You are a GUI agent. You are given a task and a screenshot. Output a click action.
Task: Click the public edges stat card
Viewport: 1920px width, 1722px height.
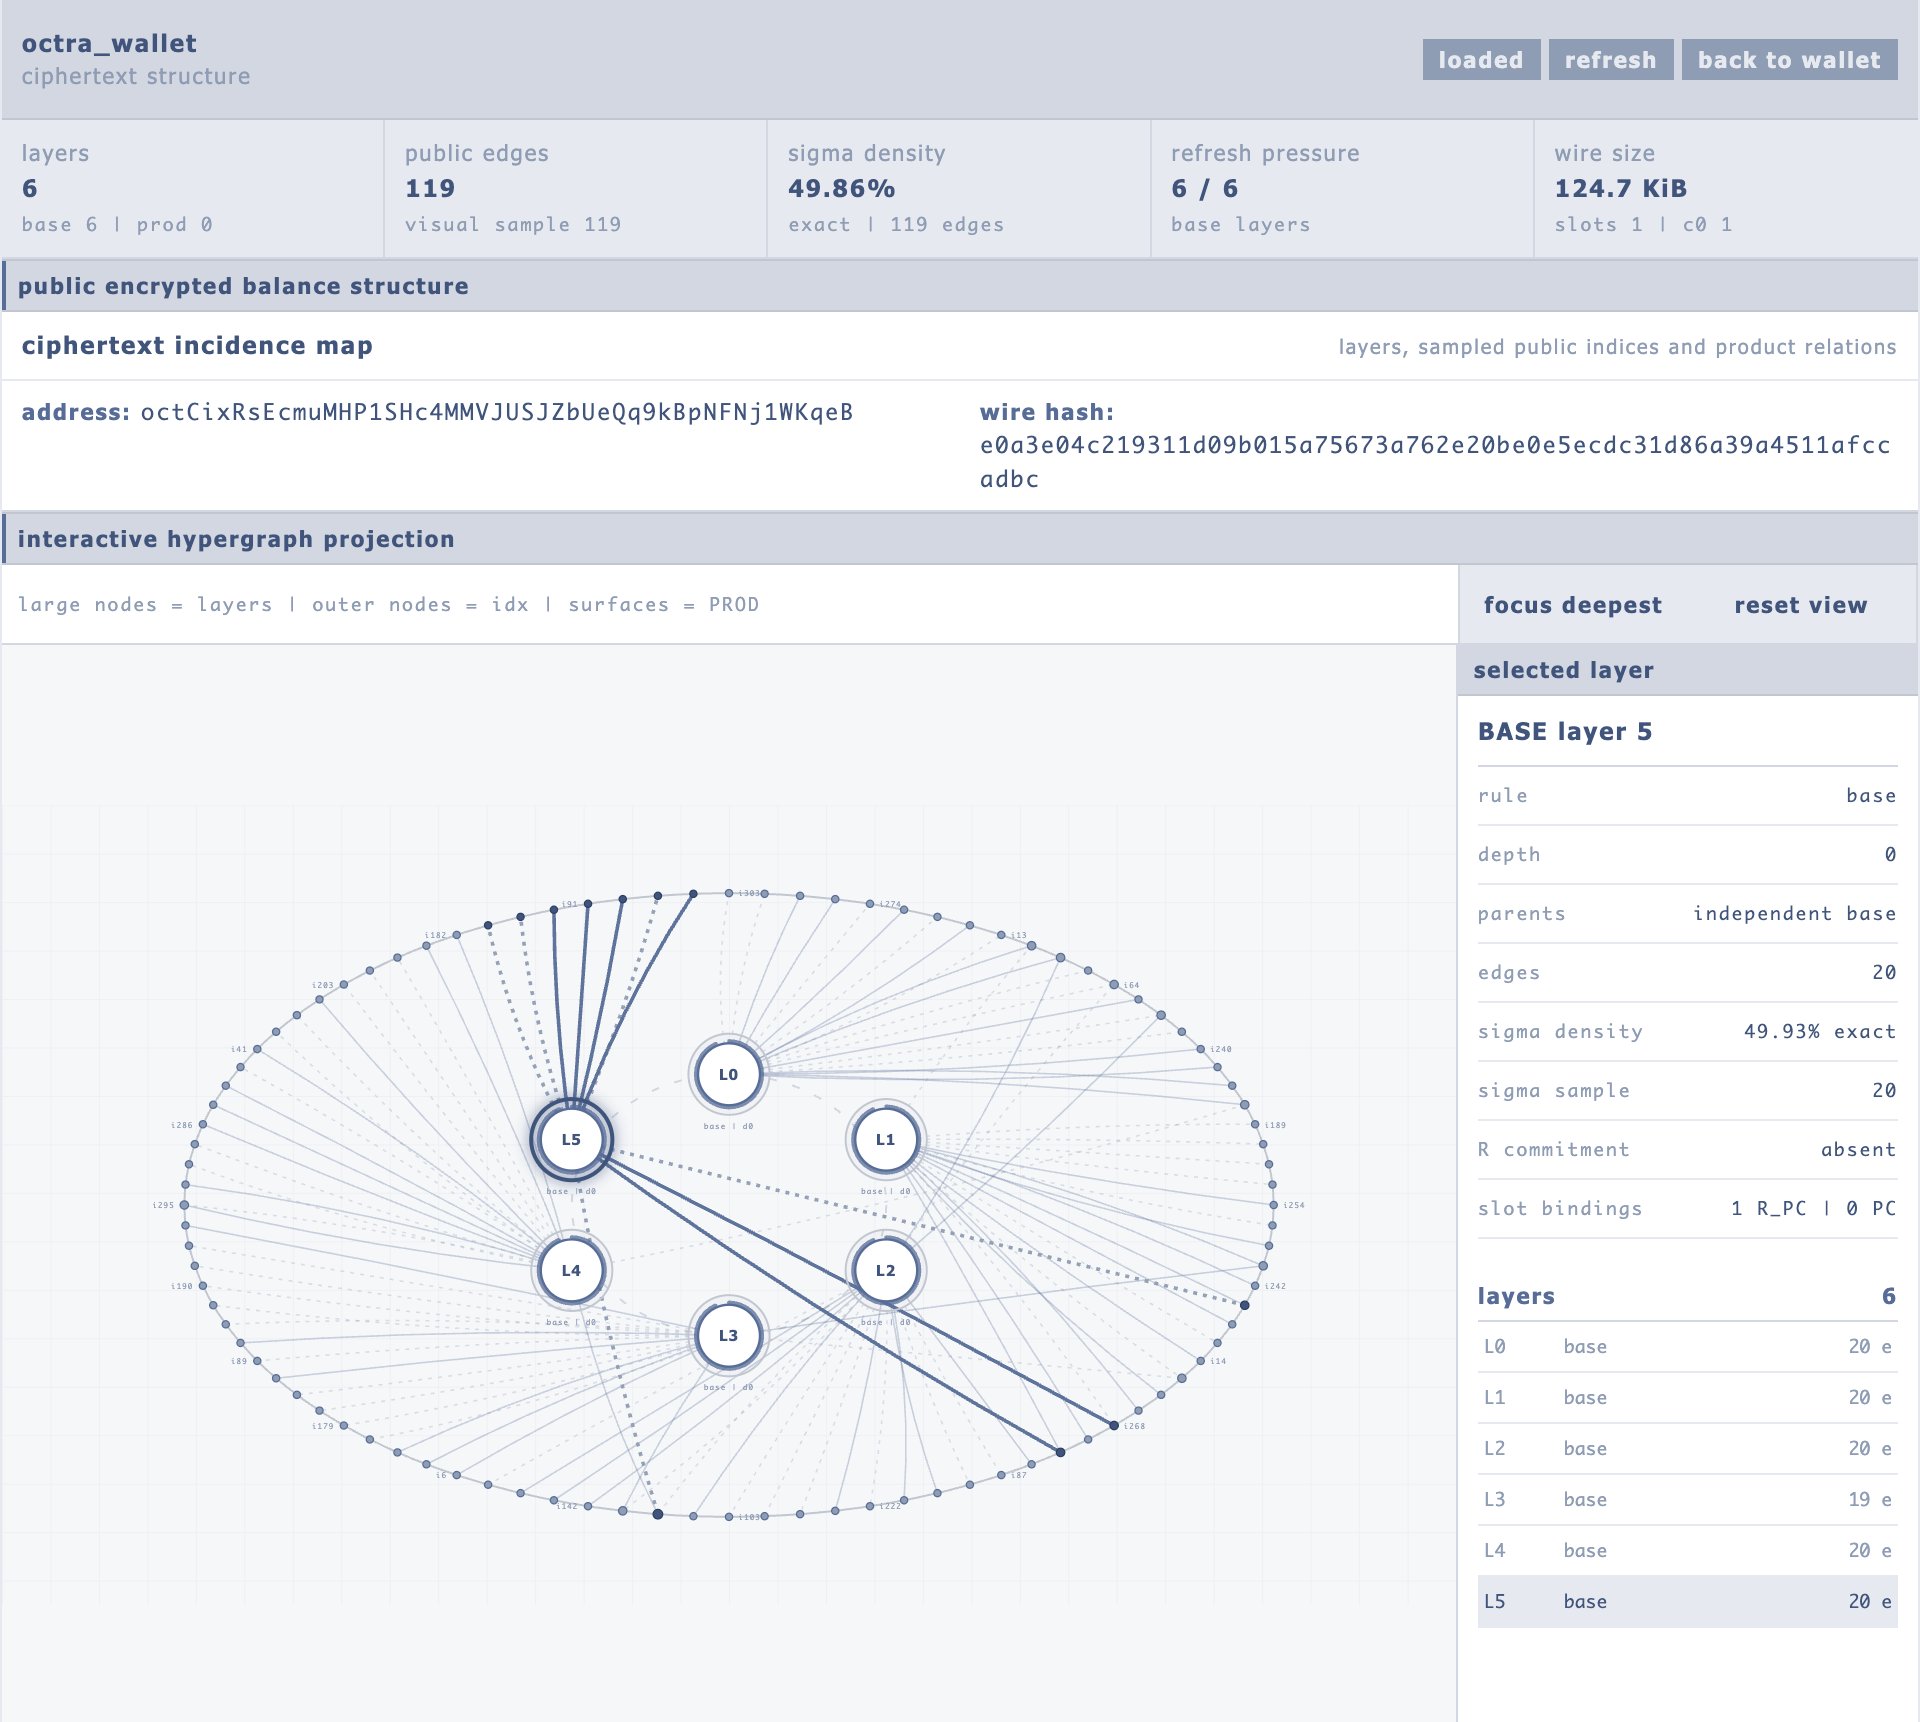[575, 189]
